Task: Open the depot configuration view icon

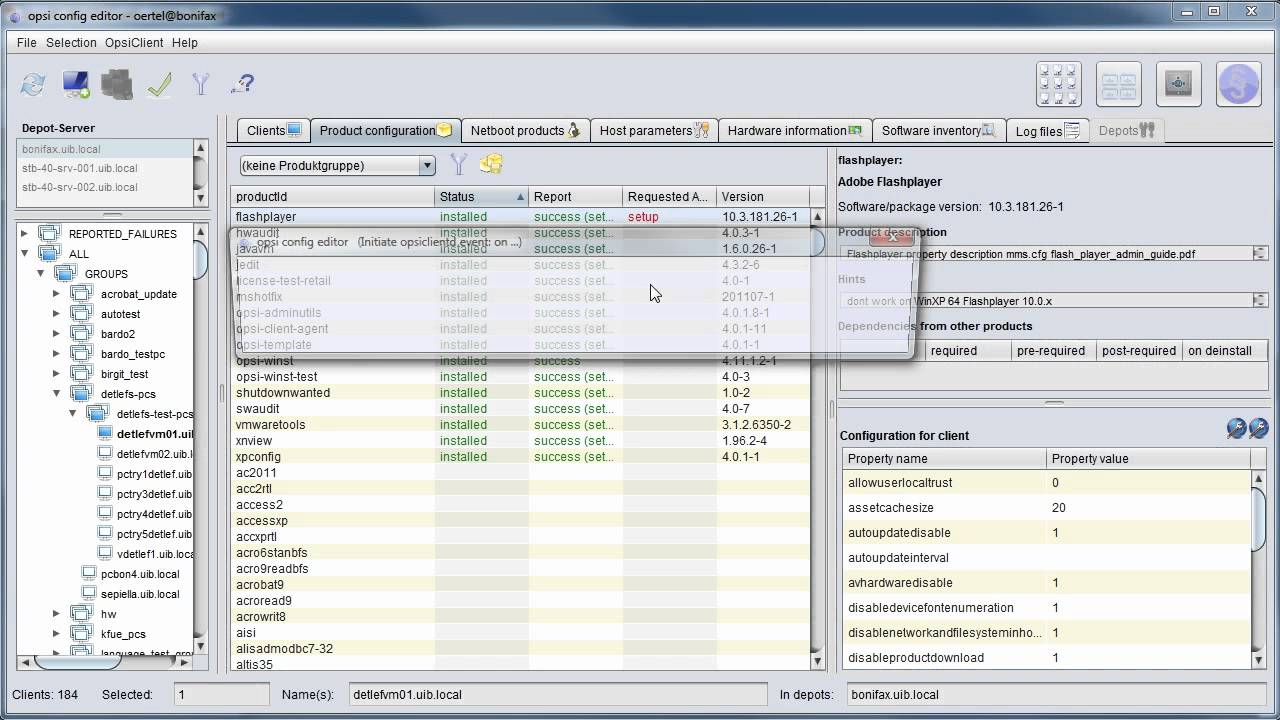Action: point(1119,85)
